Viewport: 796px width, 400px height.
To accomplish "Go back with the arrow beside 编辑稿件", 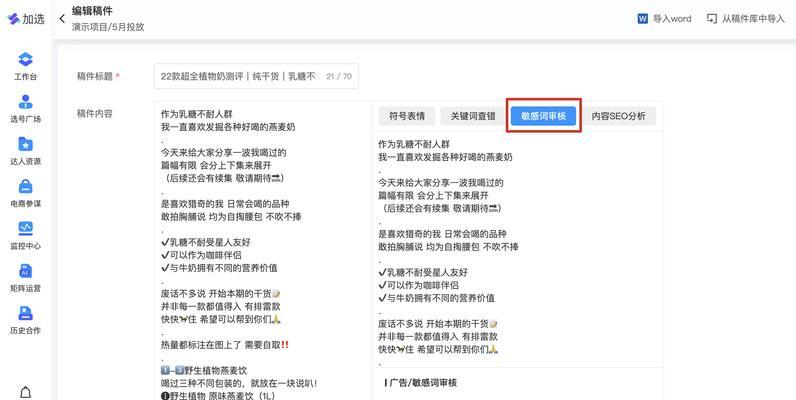I will [x=62, y=19].
